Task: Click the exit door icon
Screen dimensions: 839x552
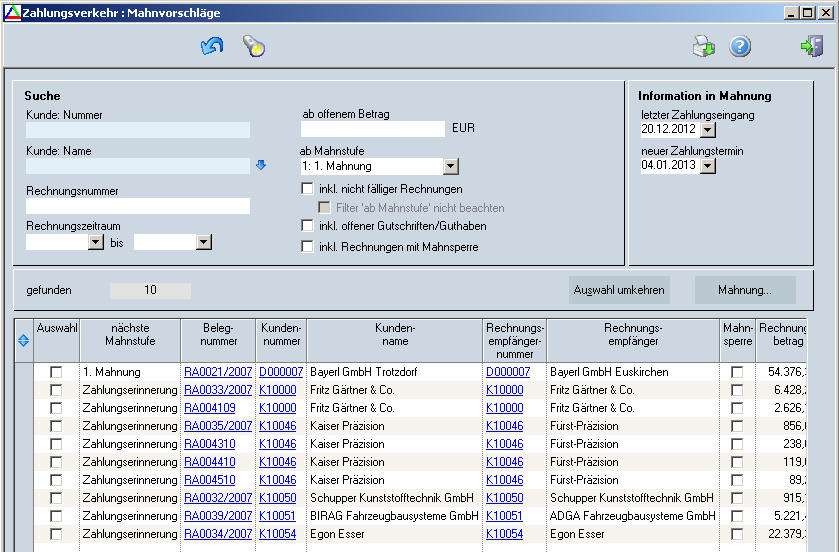Action: pyautogui.click(x=811, y=46)
